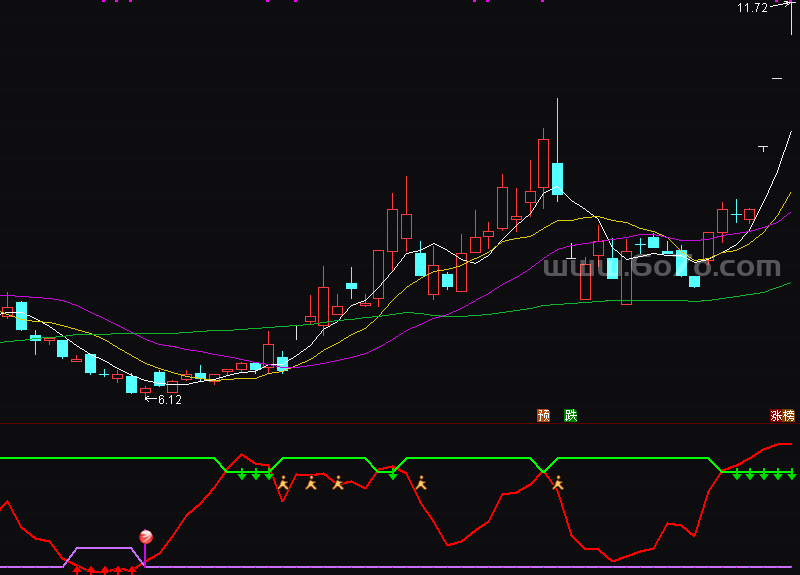The image size is (800, 575).
Task: Click the 6.12 low price label
Action: click(169, 399)
